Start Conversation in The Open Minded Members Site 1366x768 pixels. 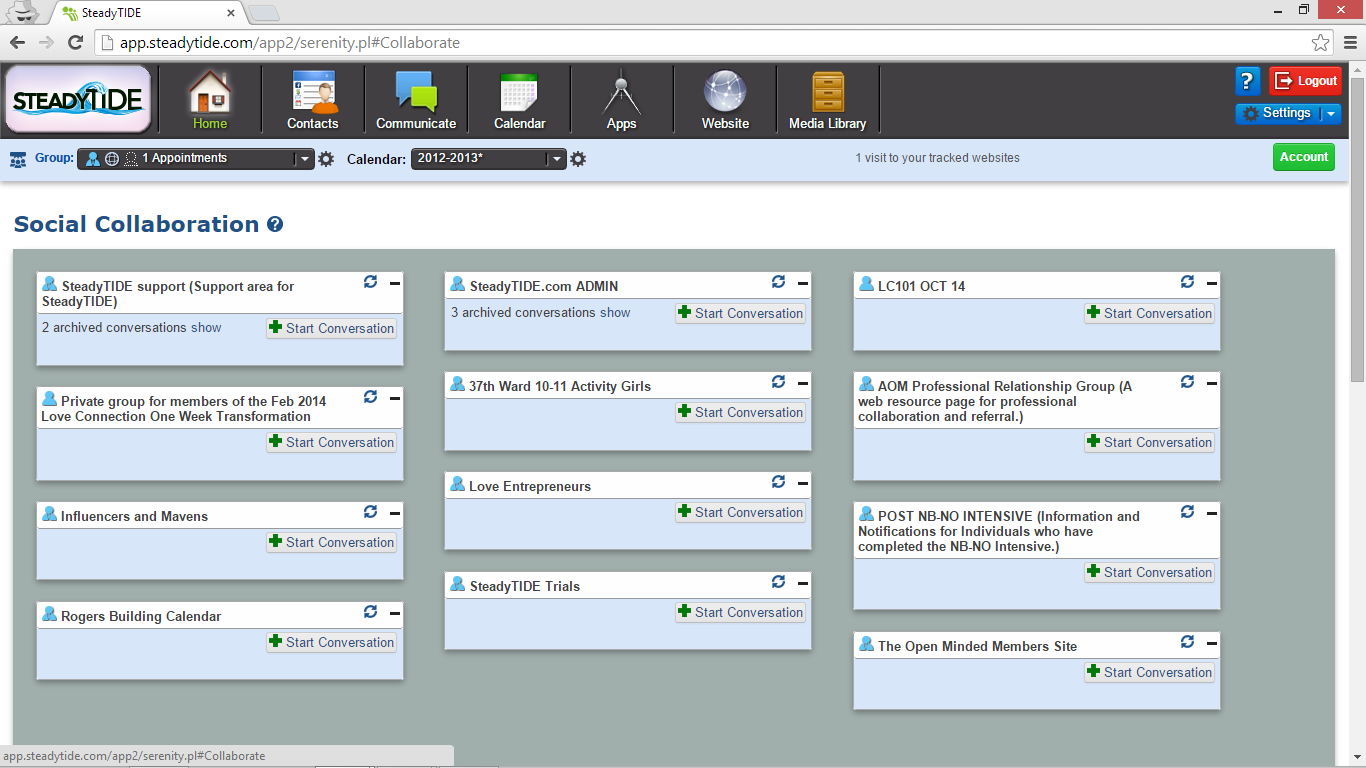(x=1149, y=672)
